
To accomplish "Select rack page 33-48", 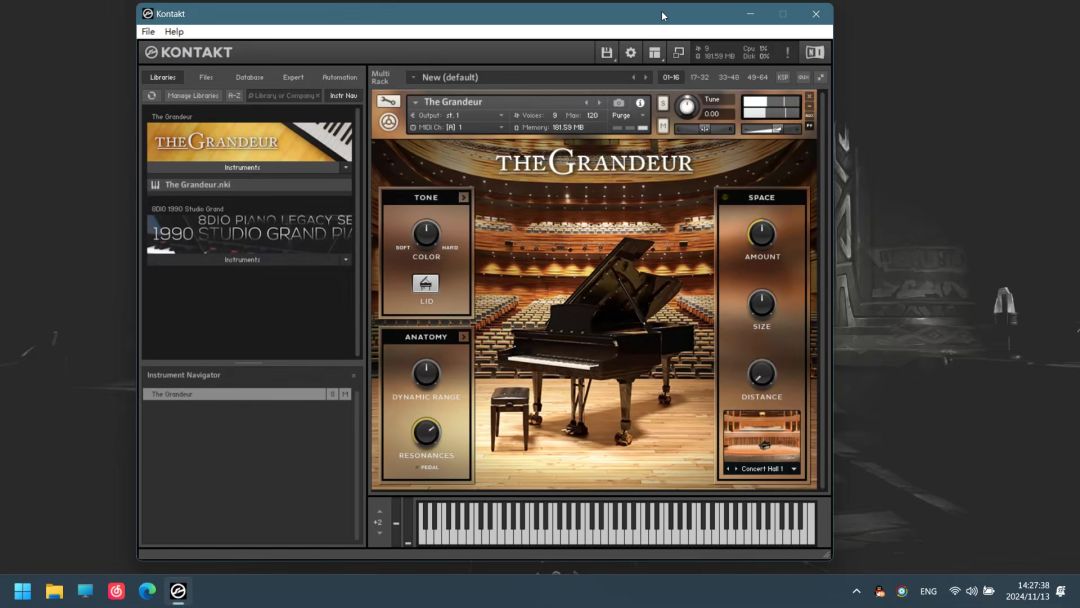I will click(728, 77).
